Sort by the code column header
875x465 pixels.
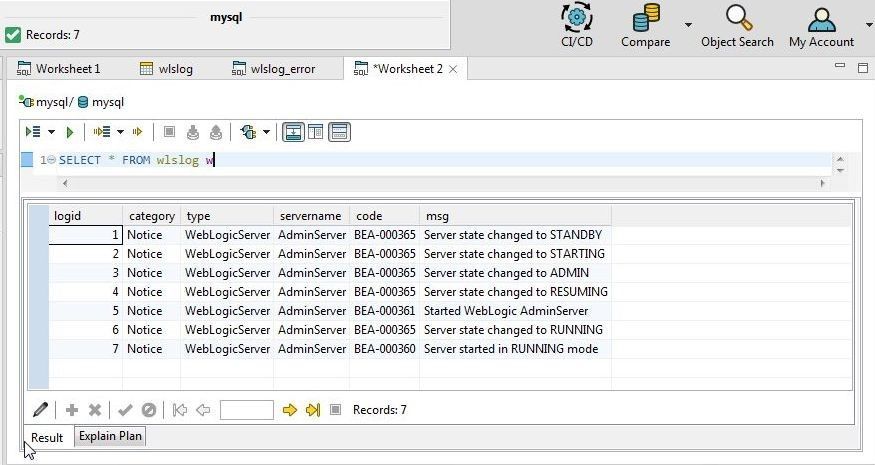[384, 216]
